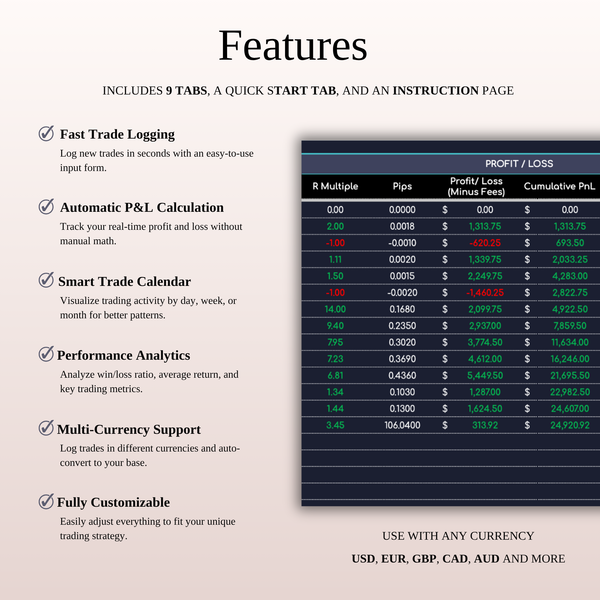
Task: Select cumulative PnL value 4,283.00
Action: (x=570, y=276)
